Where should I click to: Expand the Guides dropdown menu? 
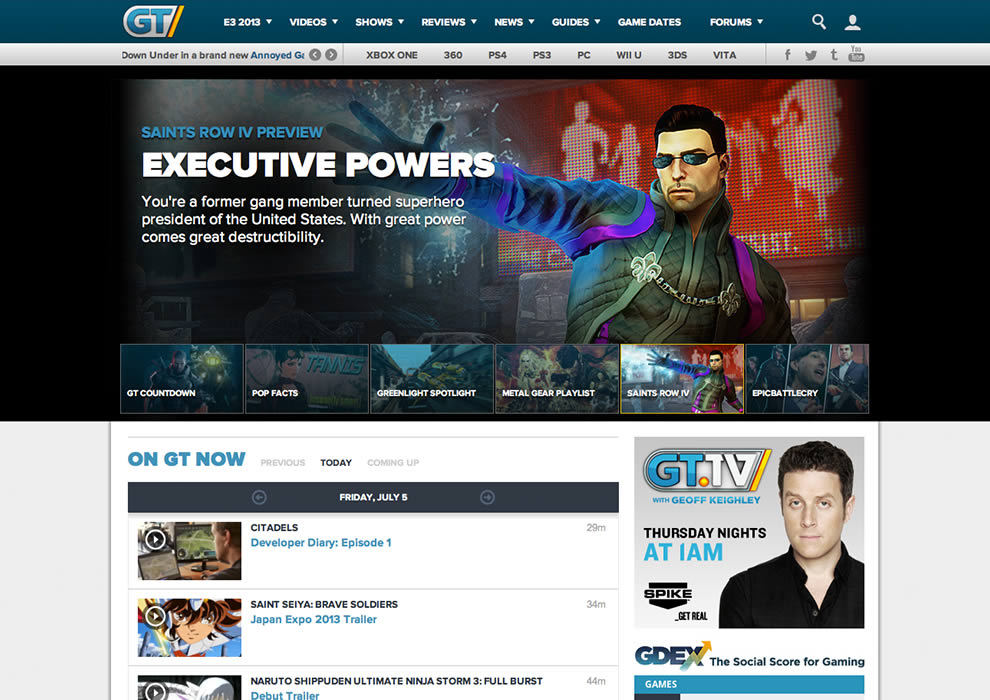(576, 22)
